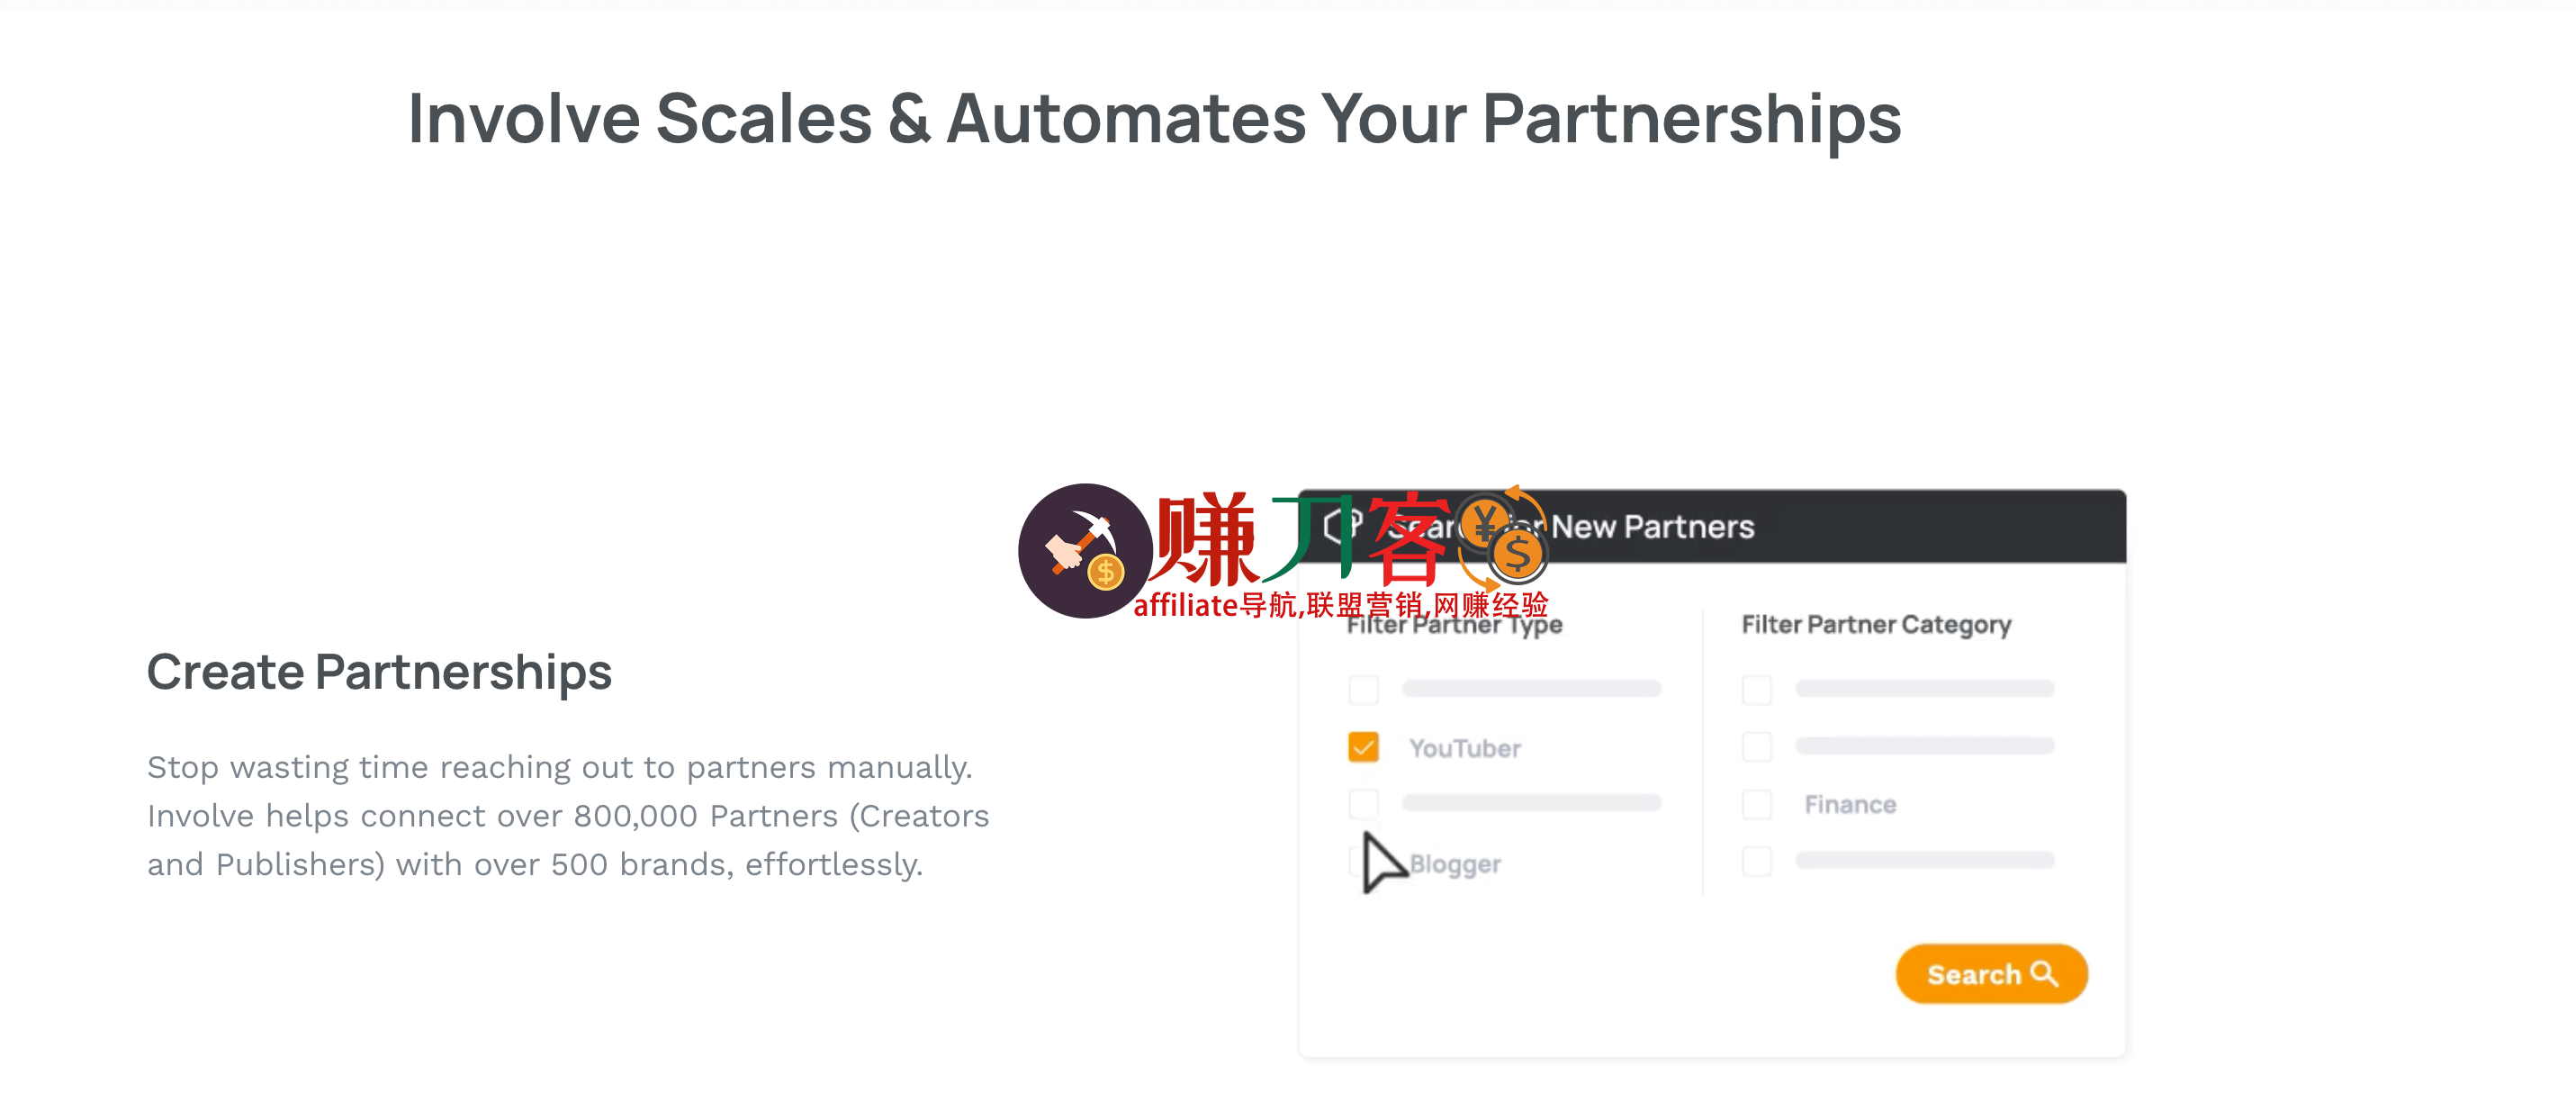Check the first blank Partner Type checkbox

coord(1363,689)
